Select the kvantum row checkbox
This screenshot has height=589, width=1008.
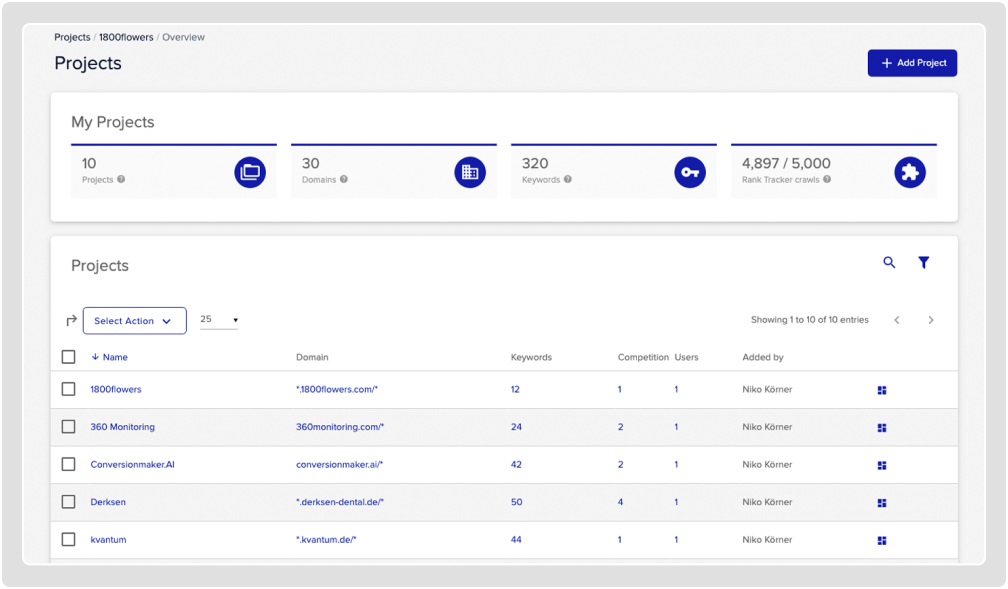(x=68, y=540)
